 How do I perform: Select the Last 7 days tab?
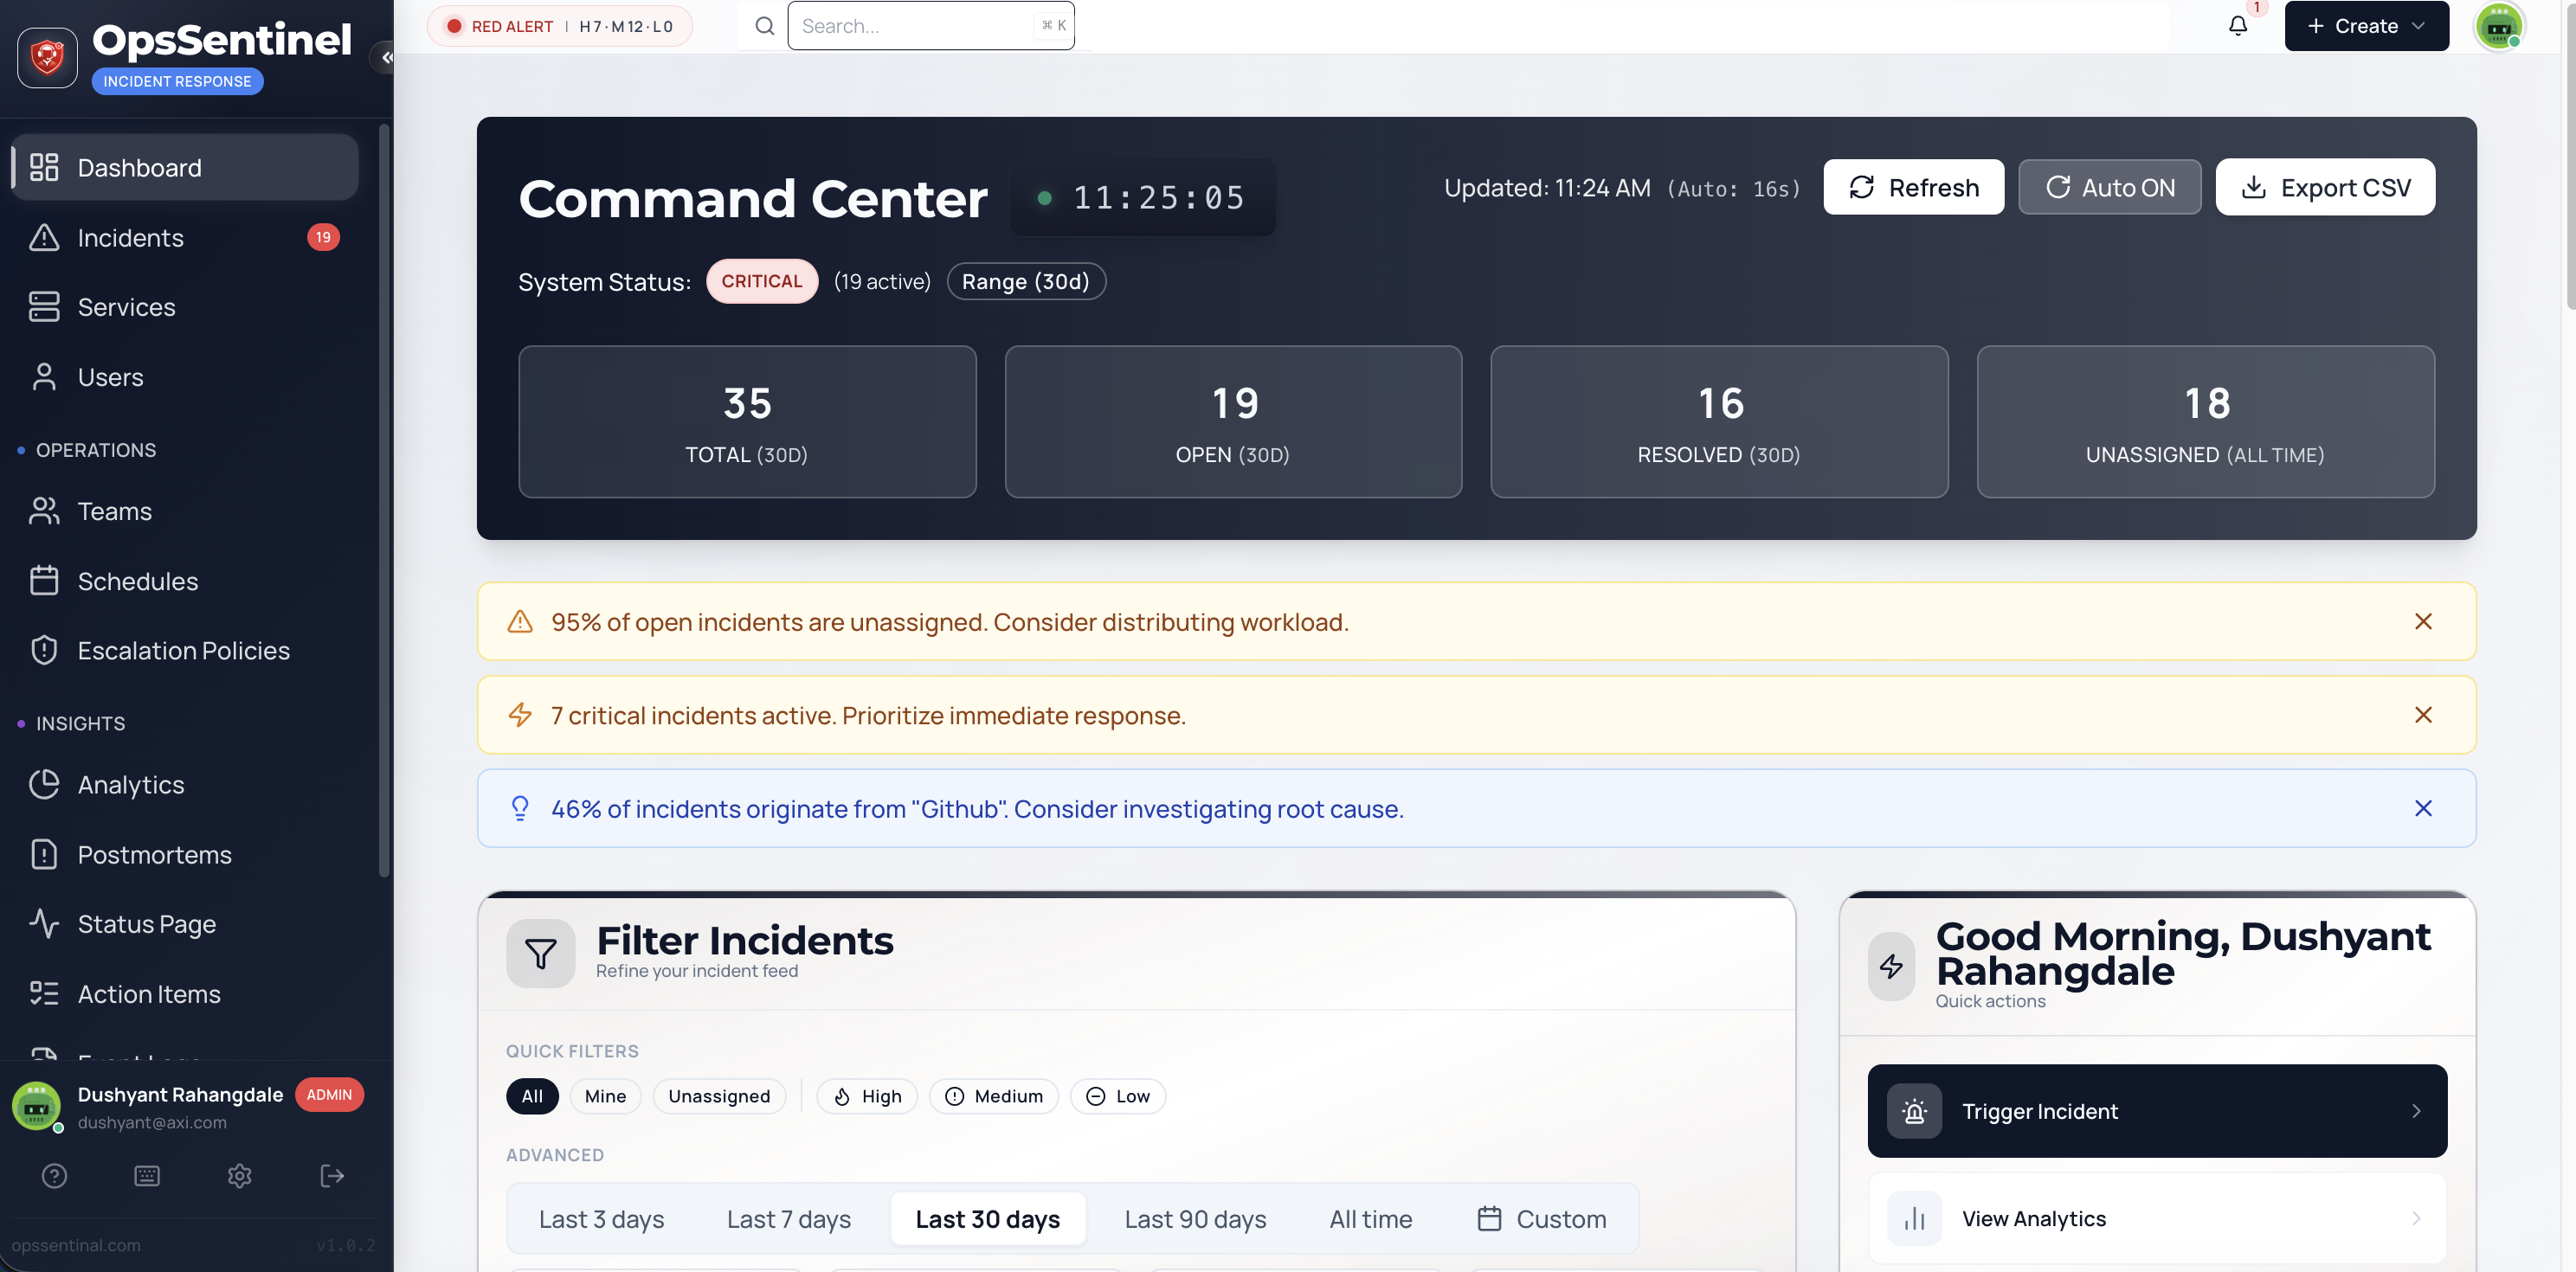[788, 1219]
